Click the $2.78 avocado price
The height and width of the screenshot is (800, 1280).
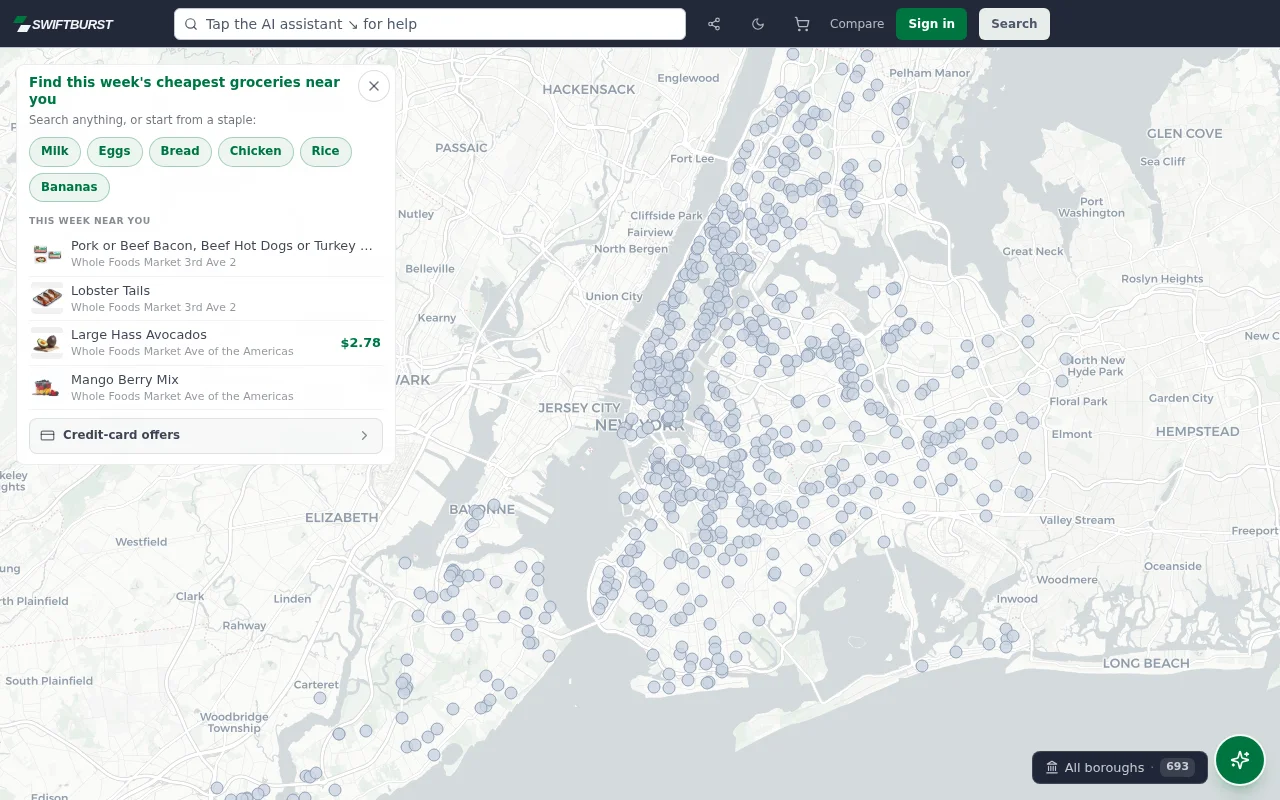click(361, 343)
